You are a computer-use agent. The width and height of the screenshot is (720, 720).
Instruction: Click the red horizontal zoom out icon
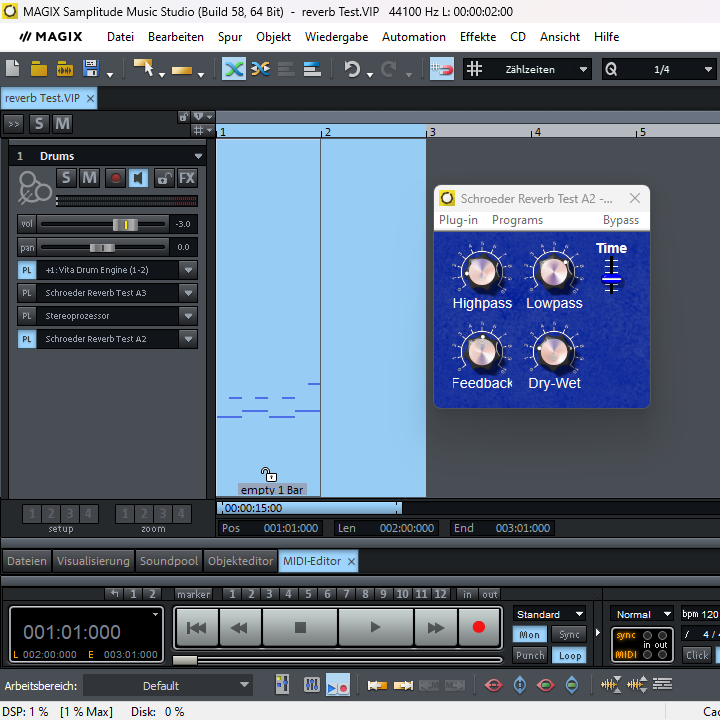click(494, 686)
